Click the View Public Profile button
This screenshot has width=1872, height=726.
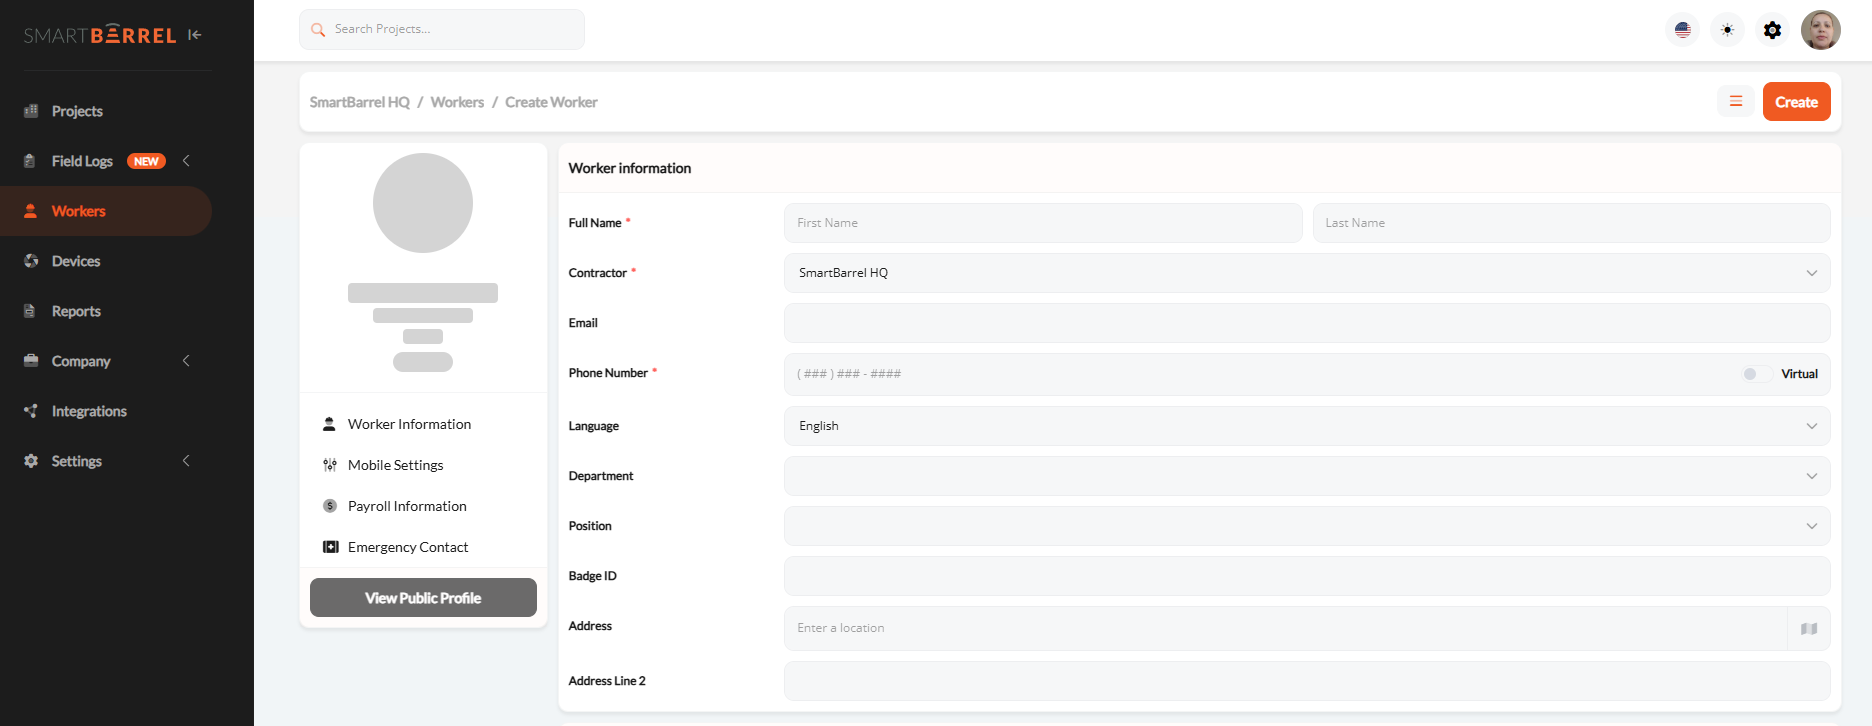(x=423, y=598)
